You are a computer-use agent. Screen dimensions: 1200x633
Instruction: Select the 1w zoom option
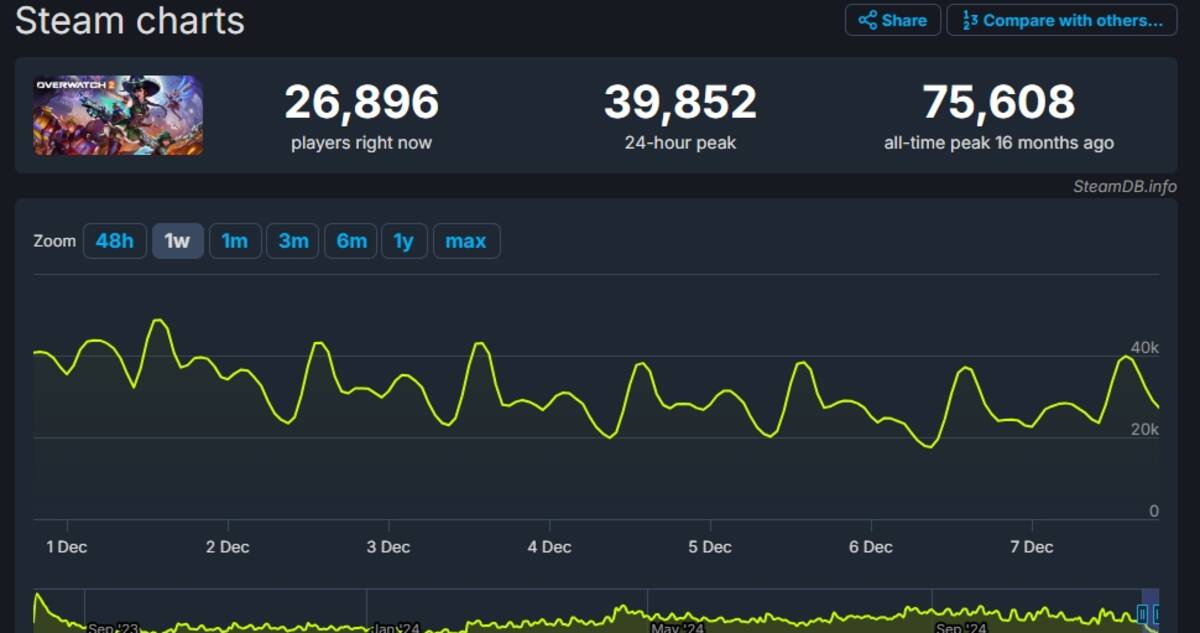[177, 241]
